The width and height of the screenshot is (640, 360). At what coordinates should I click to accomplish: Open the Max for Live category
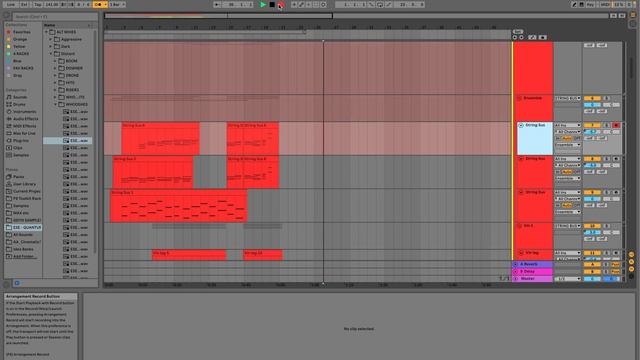[x=24, y=133]
